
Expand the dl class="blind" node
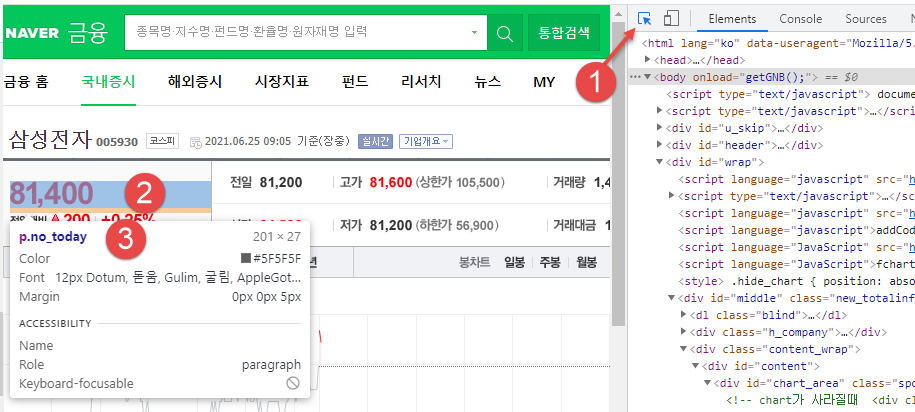point(684,315)
